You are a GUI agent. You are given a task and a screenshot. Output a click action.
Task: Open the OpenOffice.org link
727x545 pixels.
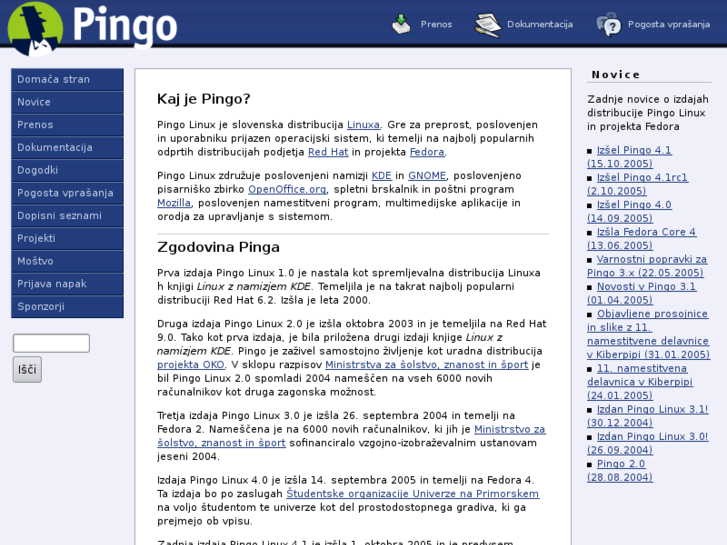287,189
